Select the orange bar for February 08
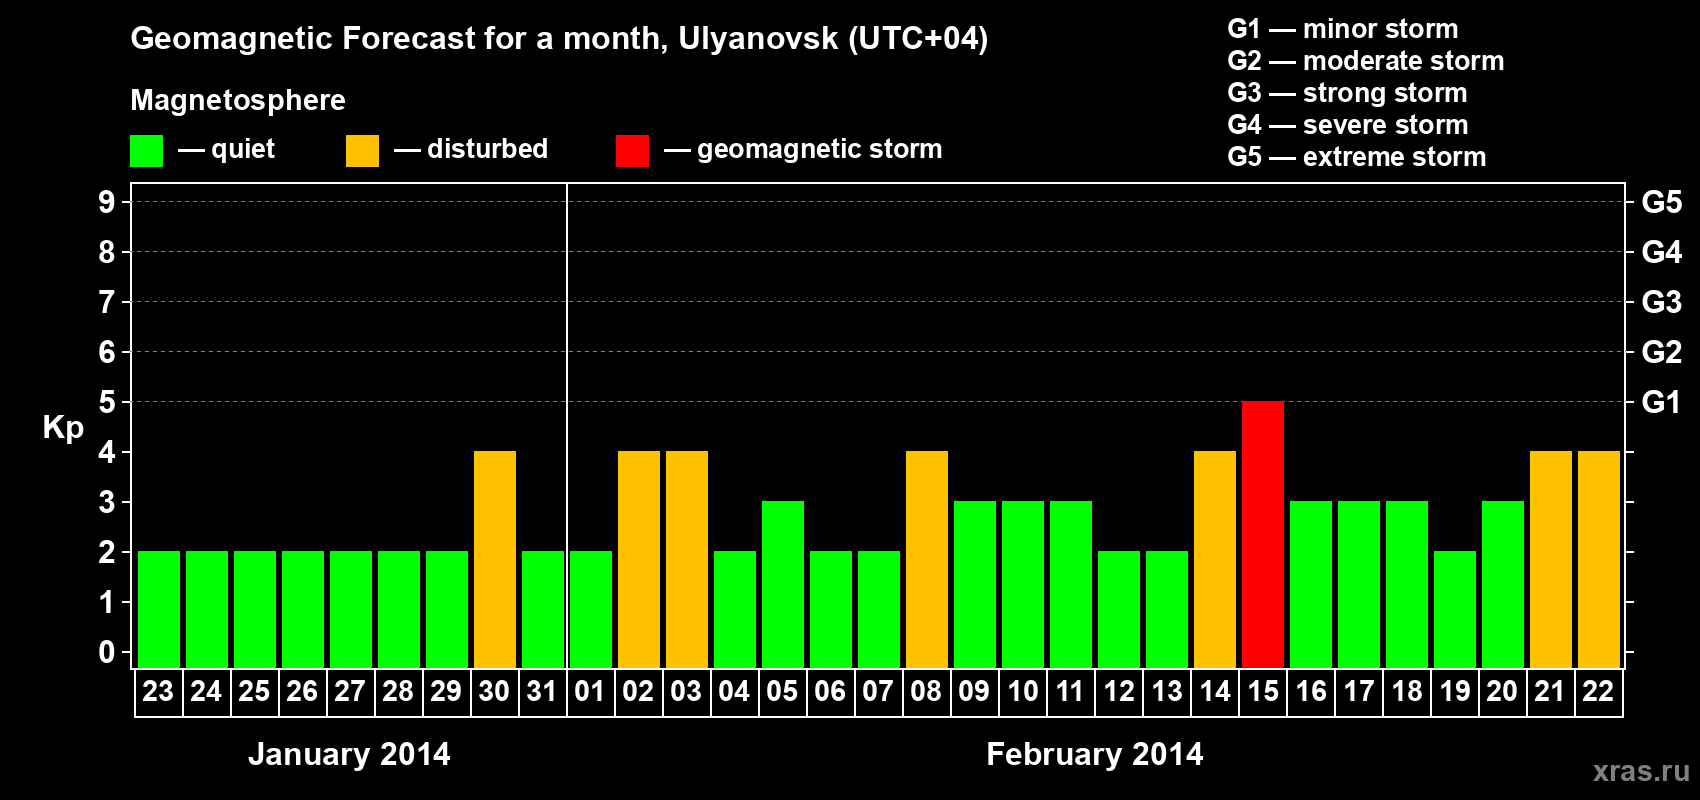1700x800 pixels. click(927, 560)
